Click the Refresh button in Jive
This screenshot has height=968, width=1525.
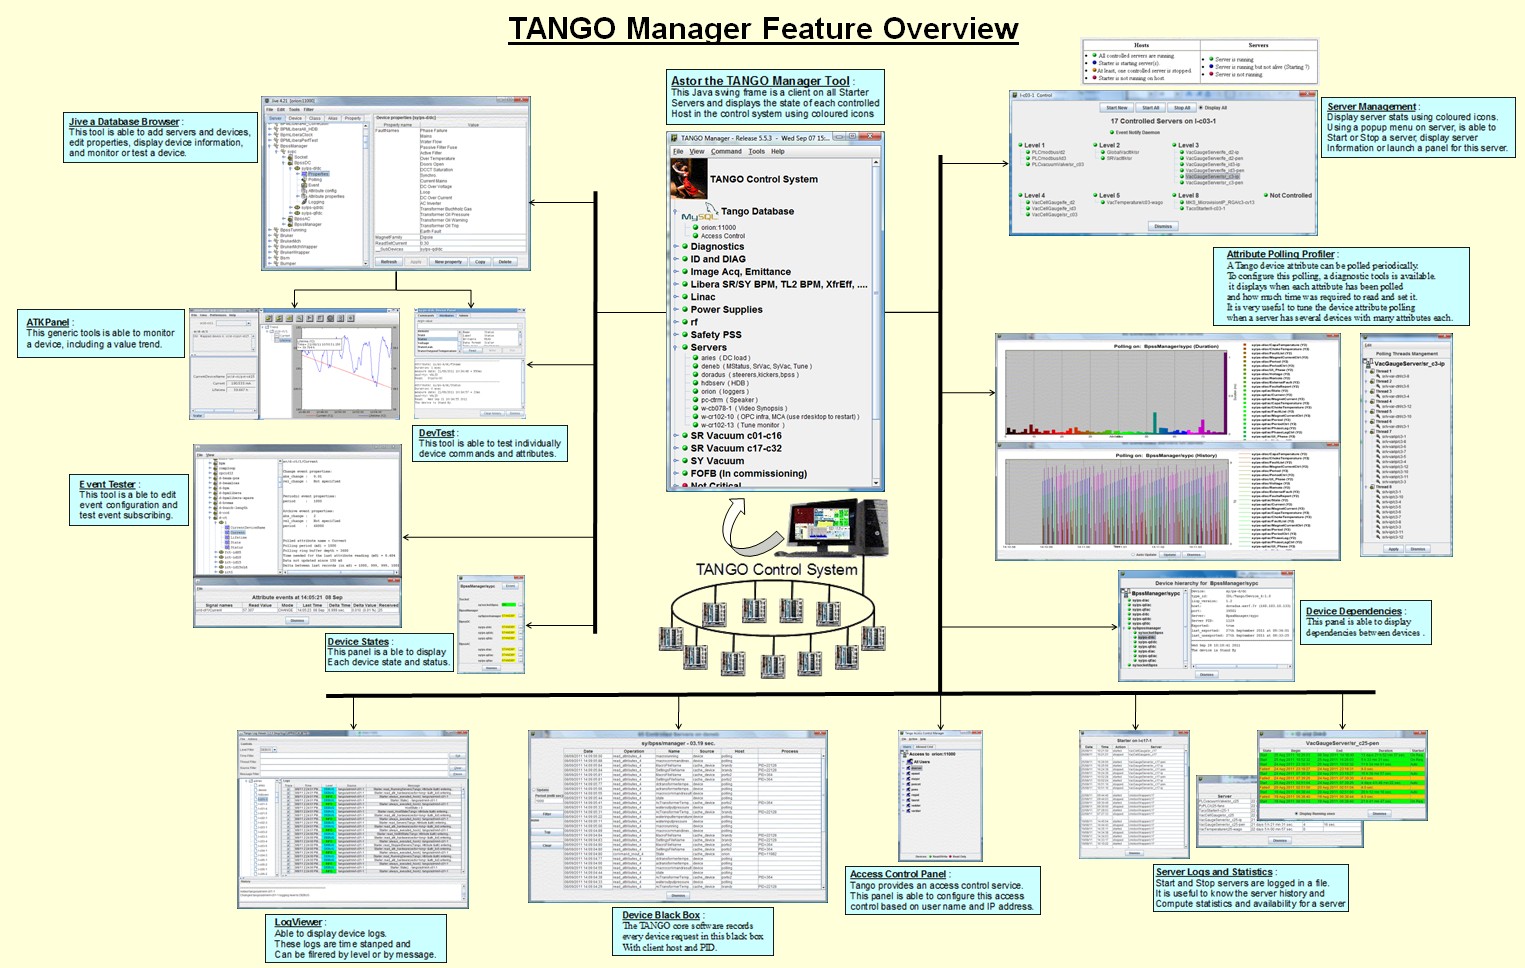[x=389, y=262]
